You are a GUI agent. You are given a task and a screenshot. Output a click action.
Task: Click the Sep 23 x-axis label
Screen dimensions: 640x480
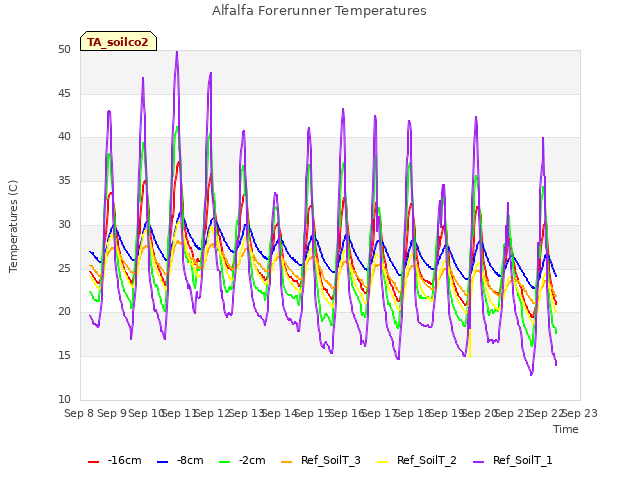click(580, 413)
